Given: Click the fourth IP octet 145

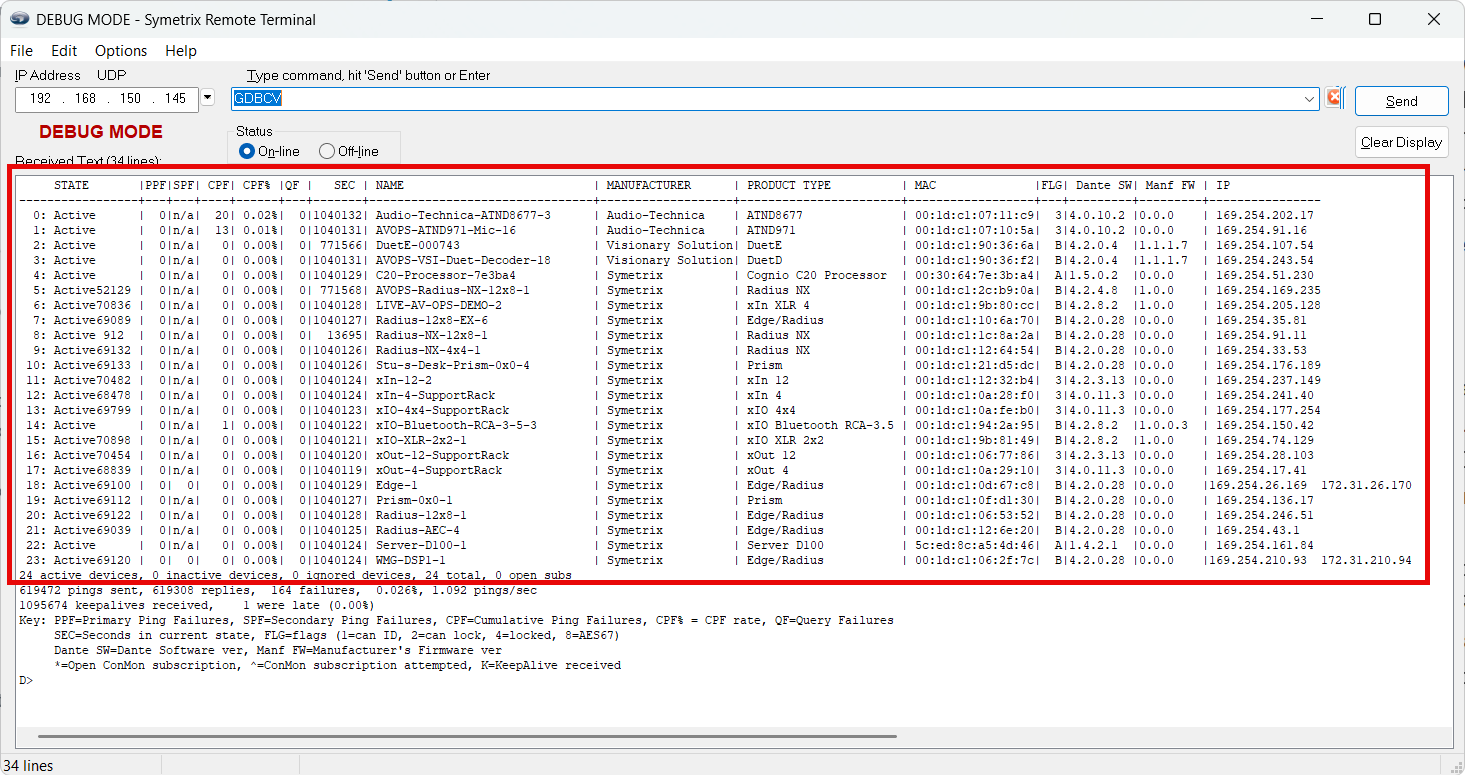Looking at the screenshot, I should pyautogui.click(x=175, y=99).
